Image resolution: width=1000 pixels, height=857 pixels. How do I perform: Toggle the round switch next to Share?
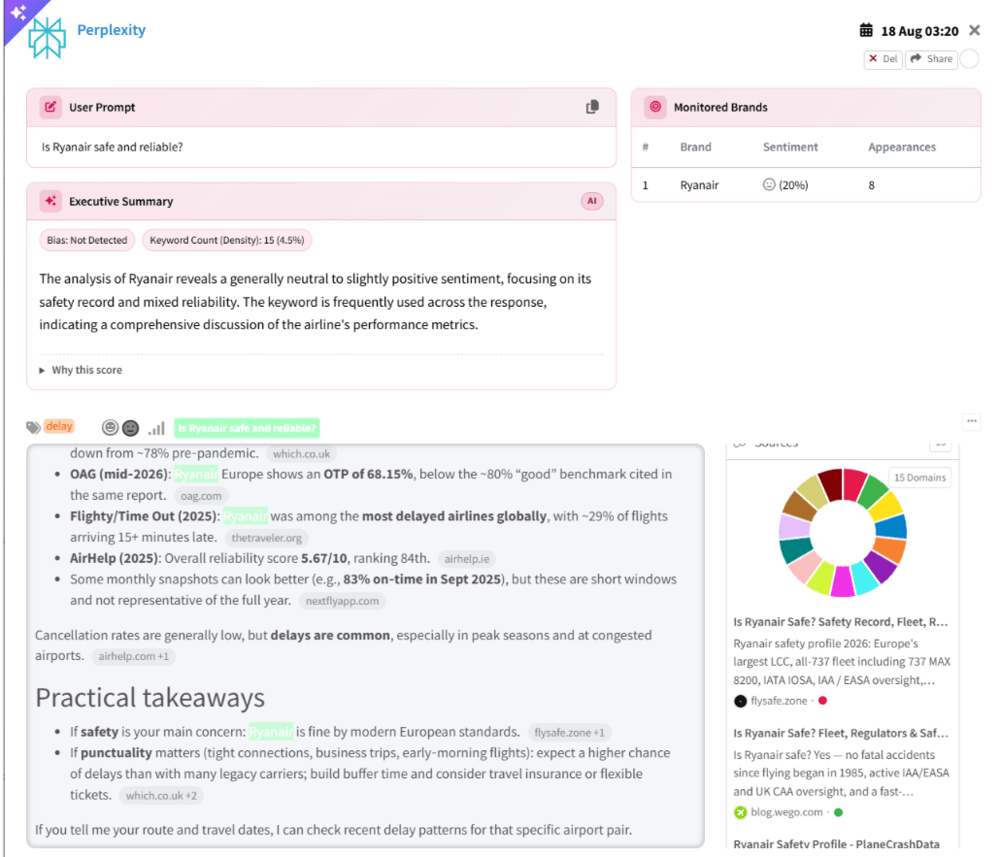(969, 59)
